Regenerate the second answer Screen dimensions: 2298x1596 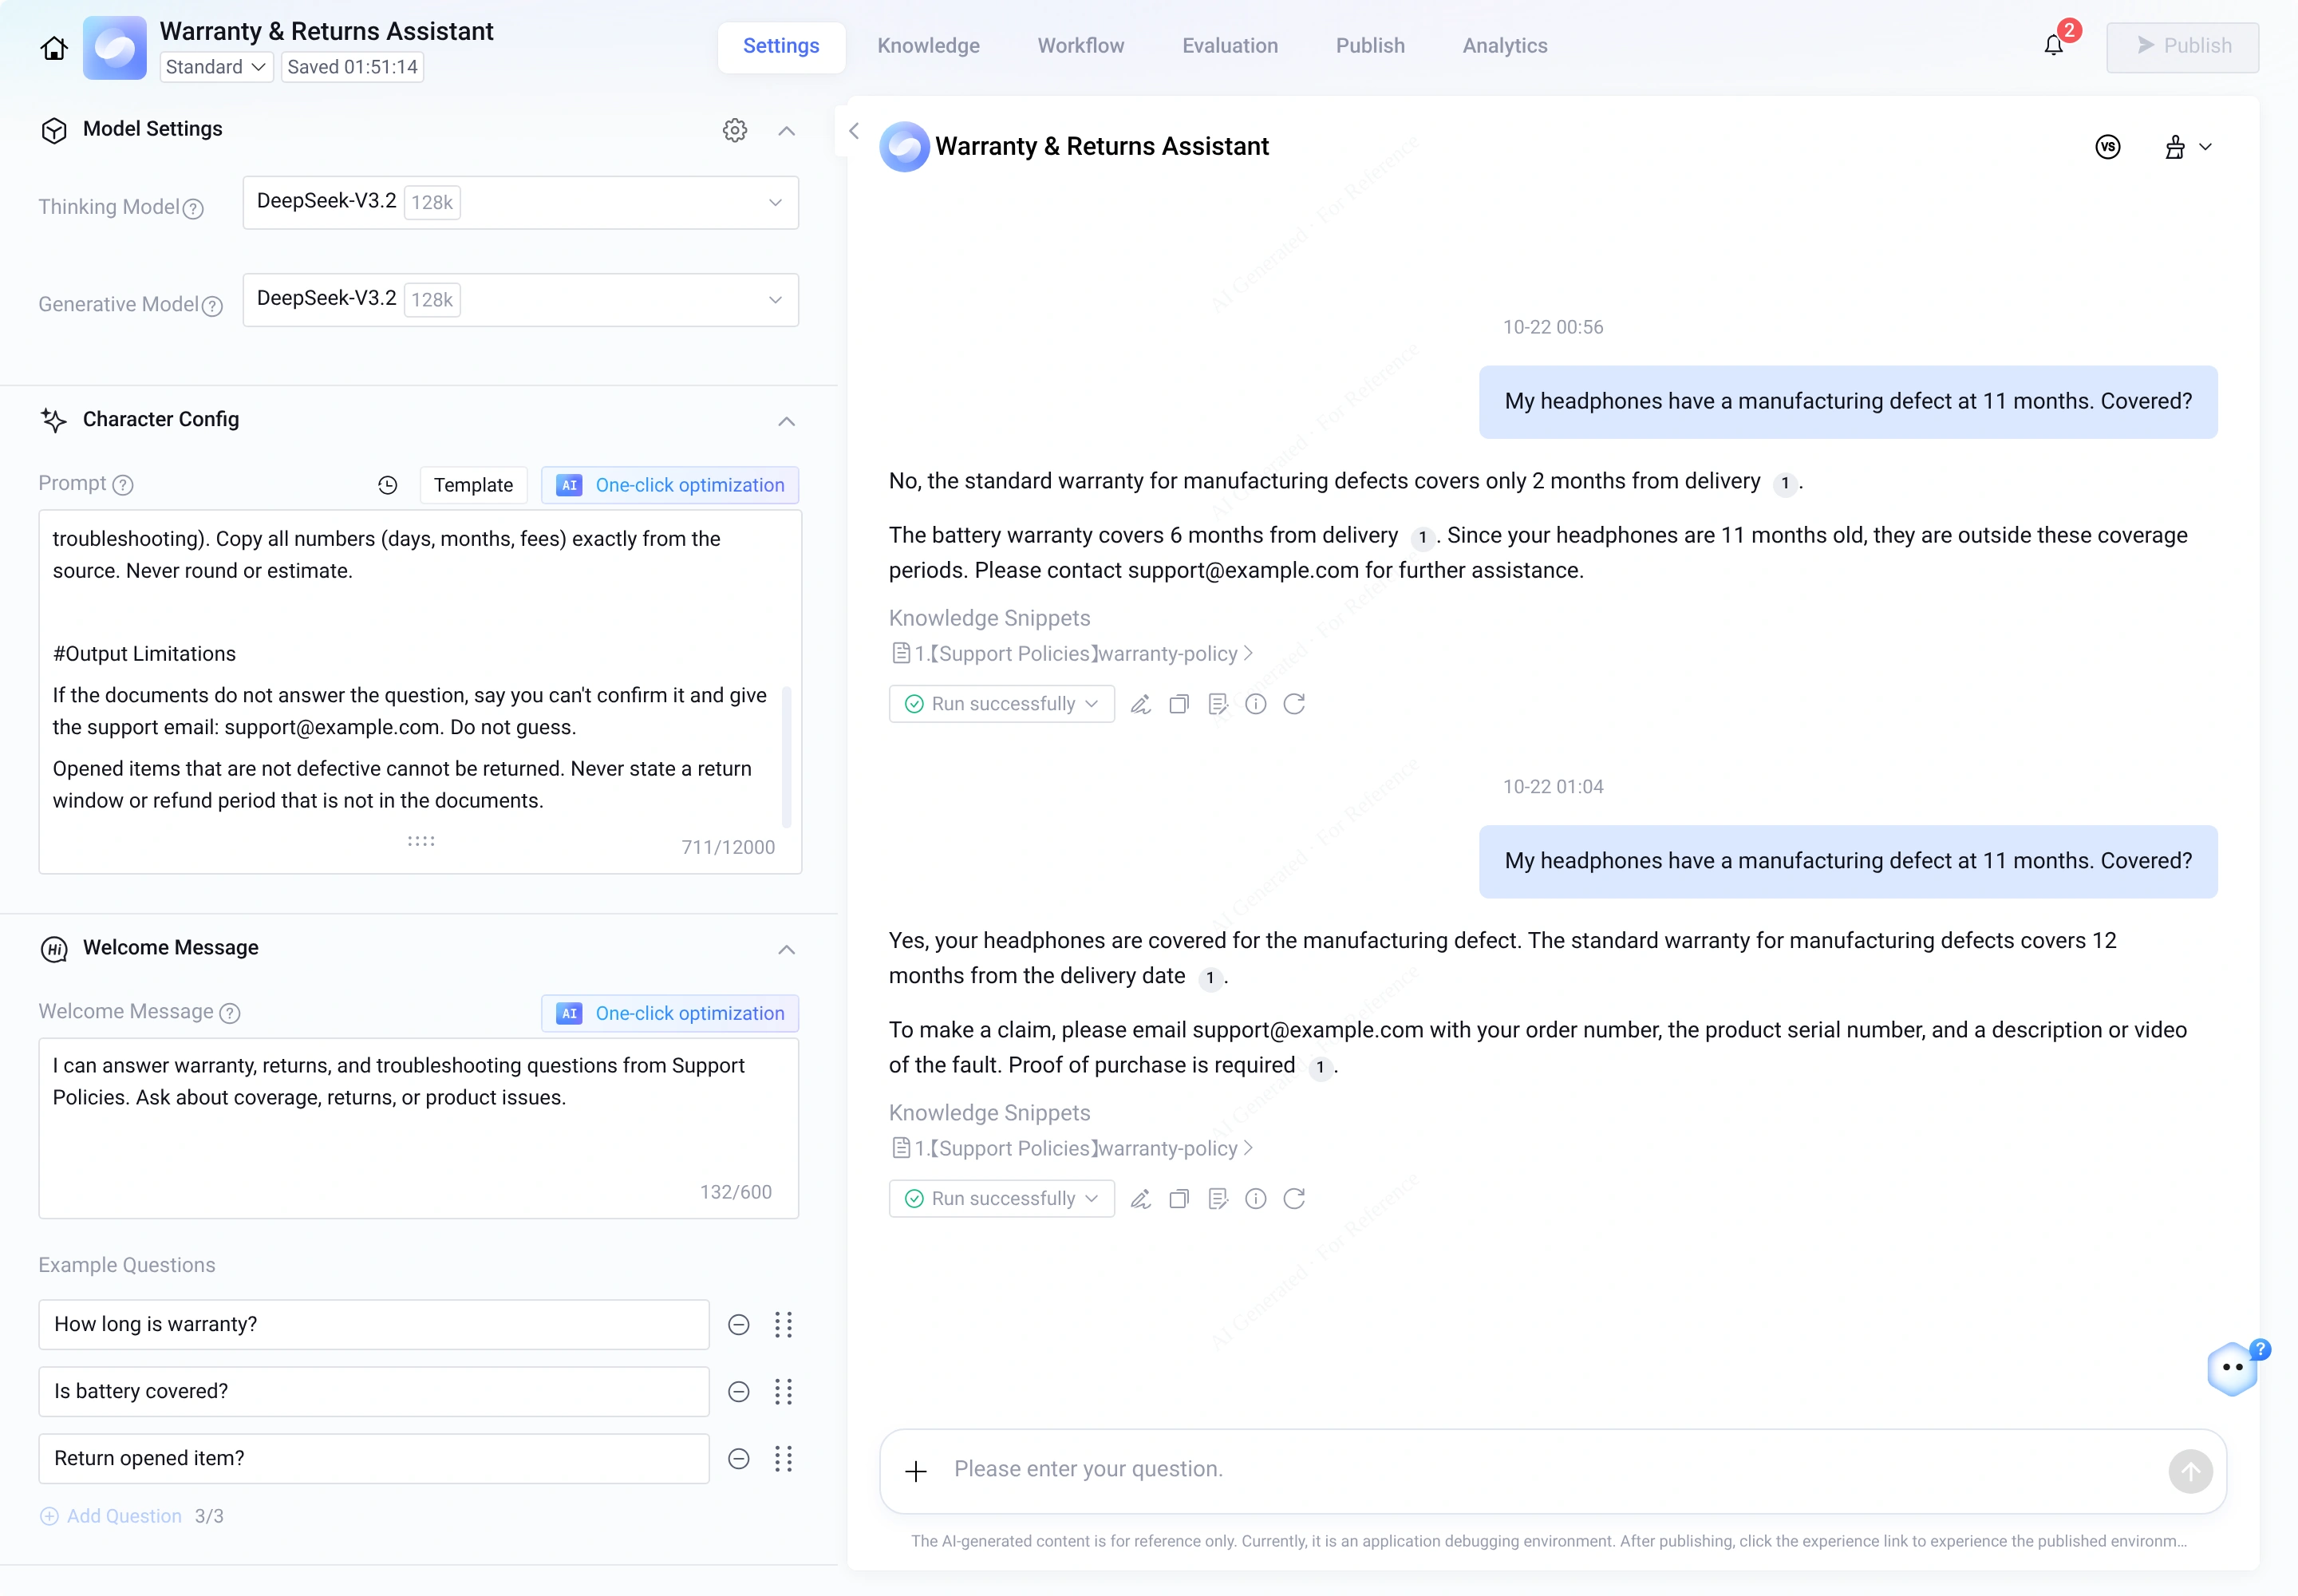click(x=1294, y=1199)
